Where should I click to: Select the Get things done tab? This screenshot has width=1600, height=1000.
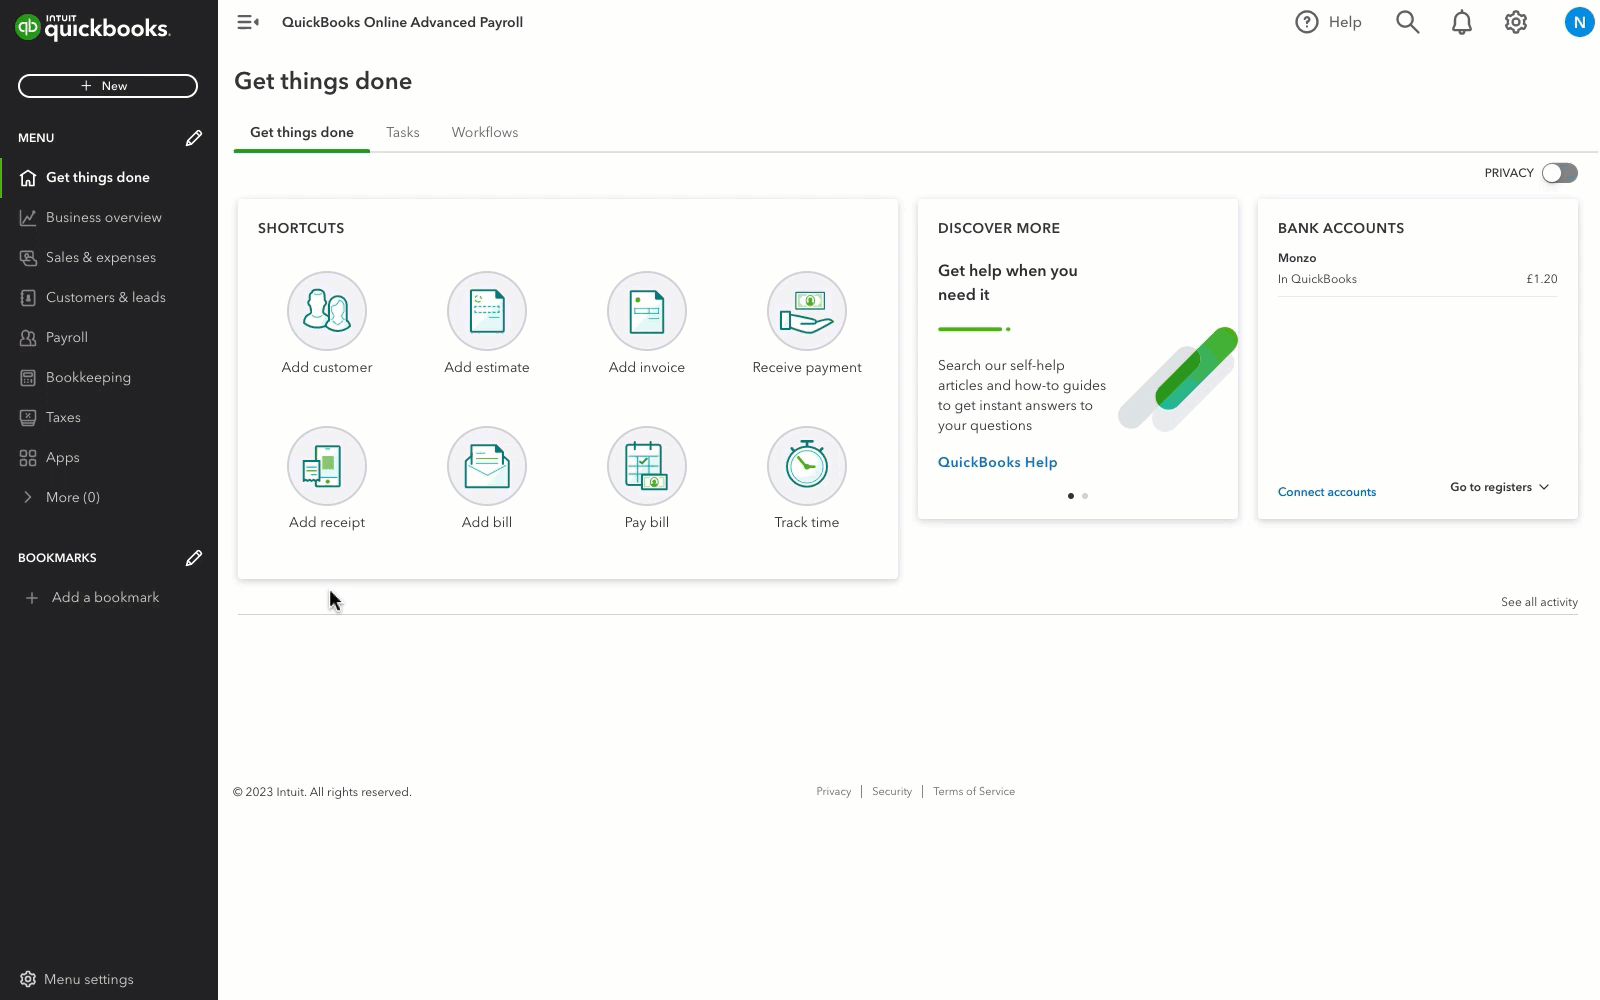coord(302,132)
